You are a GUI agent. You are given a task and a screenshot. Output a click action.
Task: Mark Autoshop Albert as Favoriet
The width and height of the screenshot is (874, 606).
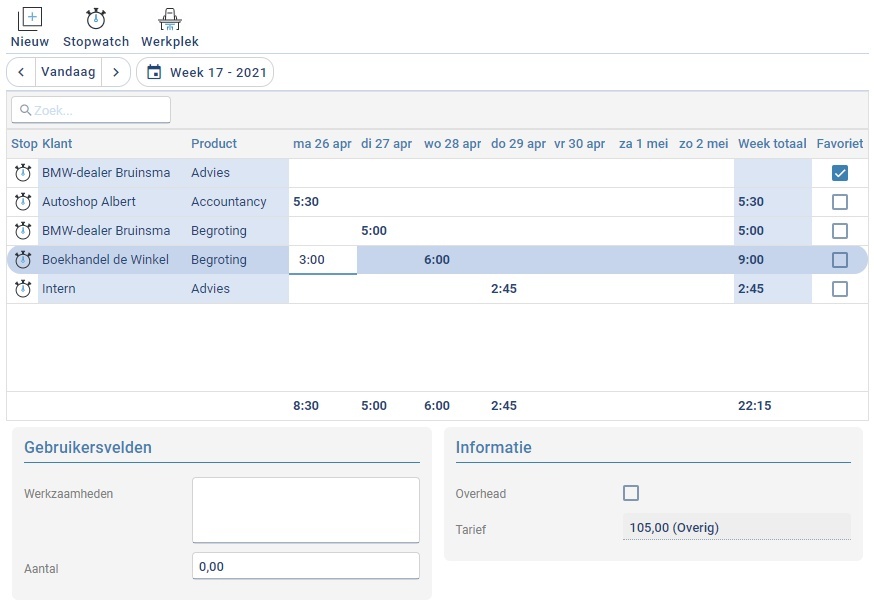click(840, 202)
